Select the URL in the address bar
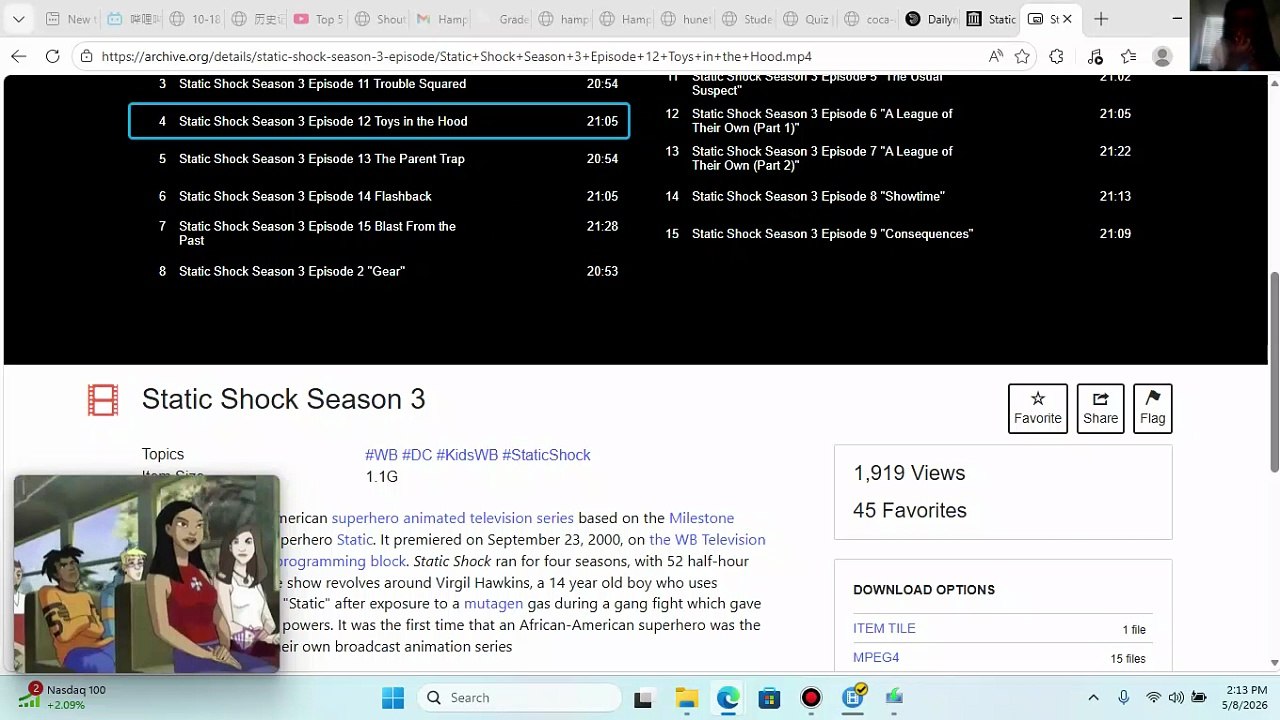The width and height of the screenshot is (1280, 720). tap(456, 57)
